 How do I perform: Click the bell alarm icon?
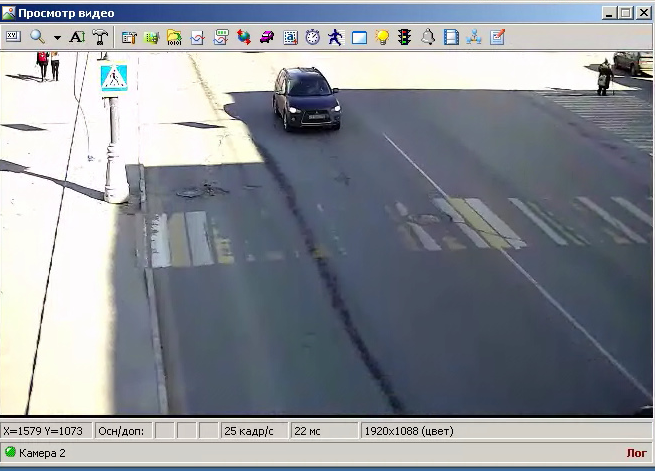[x=428, y=37]
